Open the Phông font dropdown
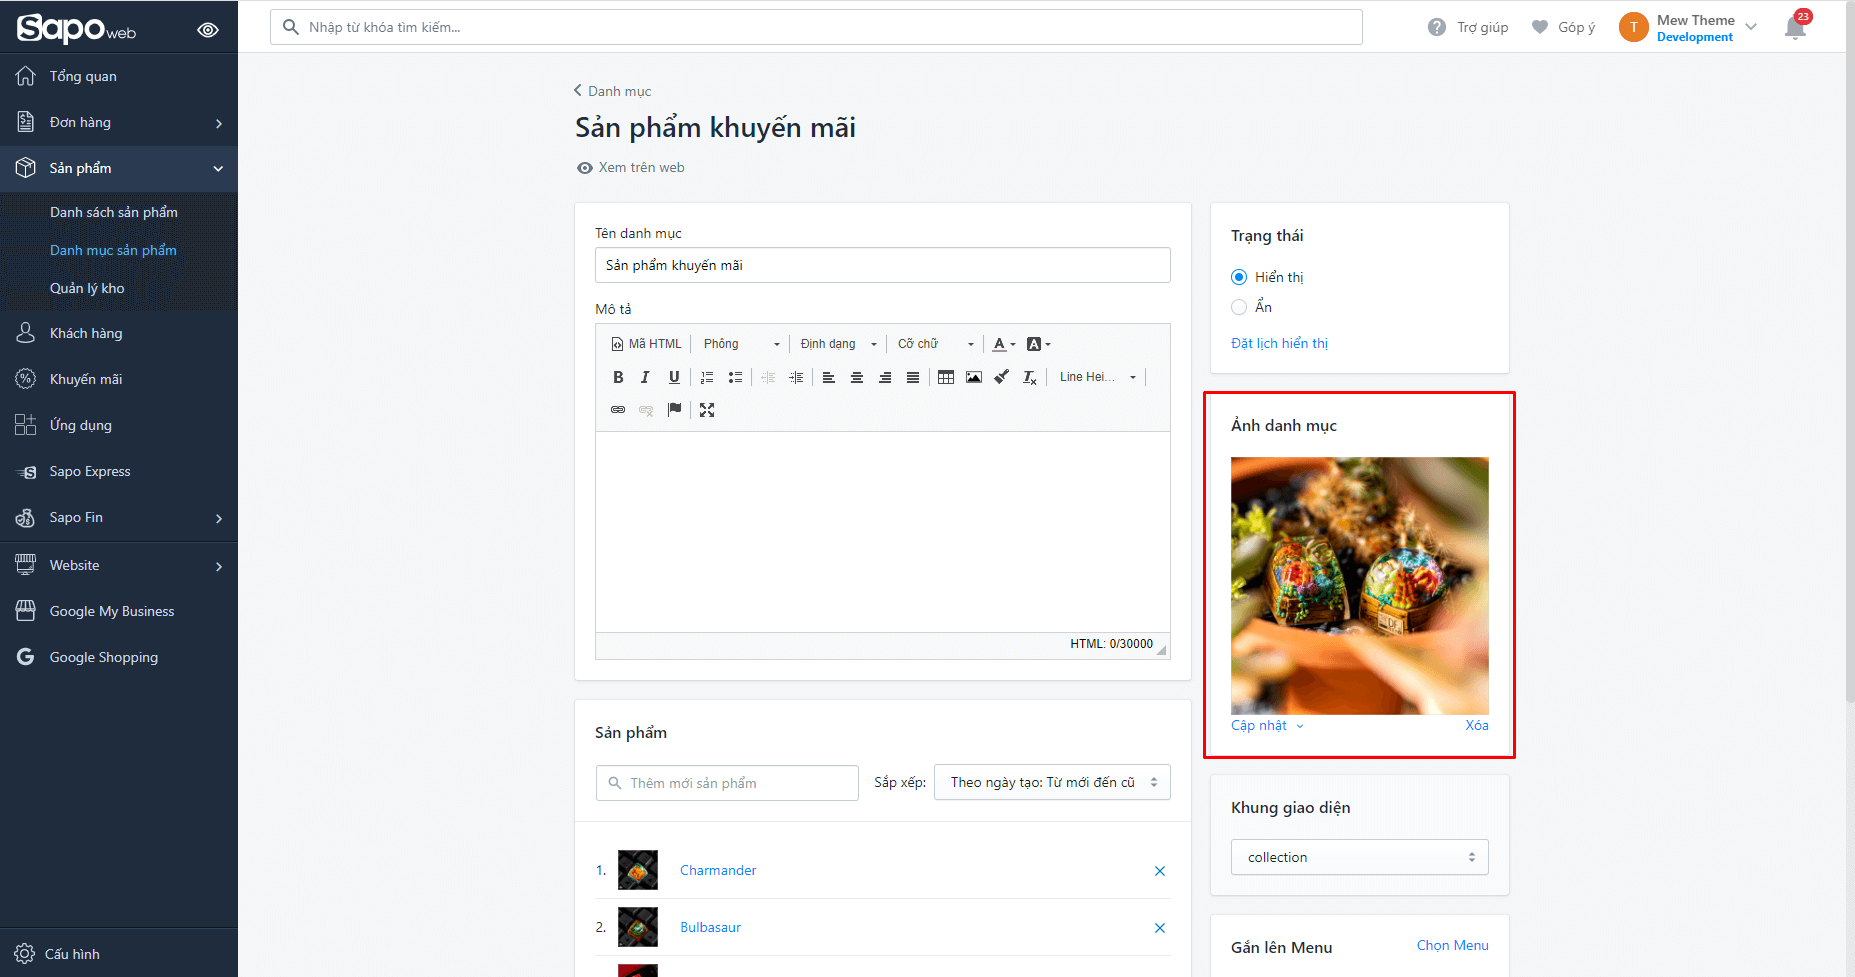Screen dimensions: 1855x977 741,344
